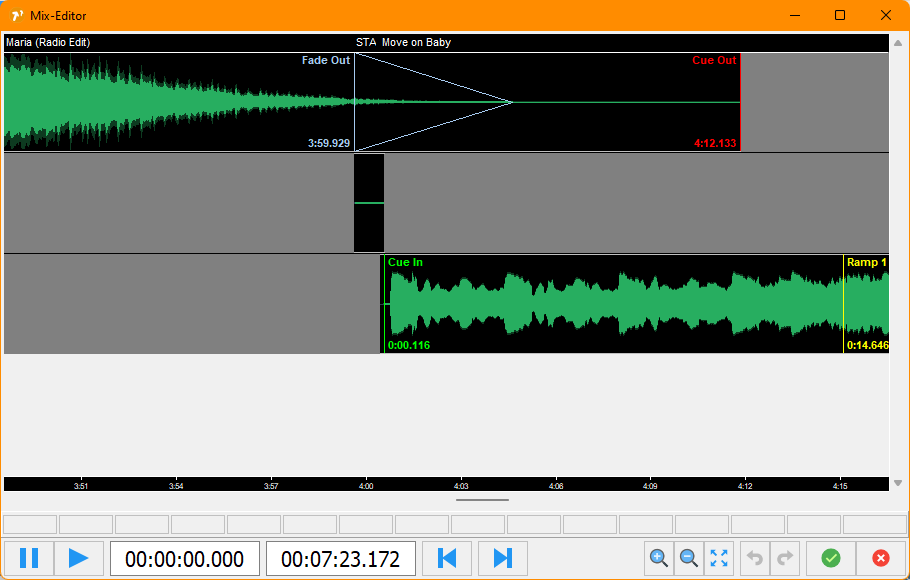This screenshot has width=910, height=580.
Task: Select the red Cue Out marker
Action: (x=714, y=60)
